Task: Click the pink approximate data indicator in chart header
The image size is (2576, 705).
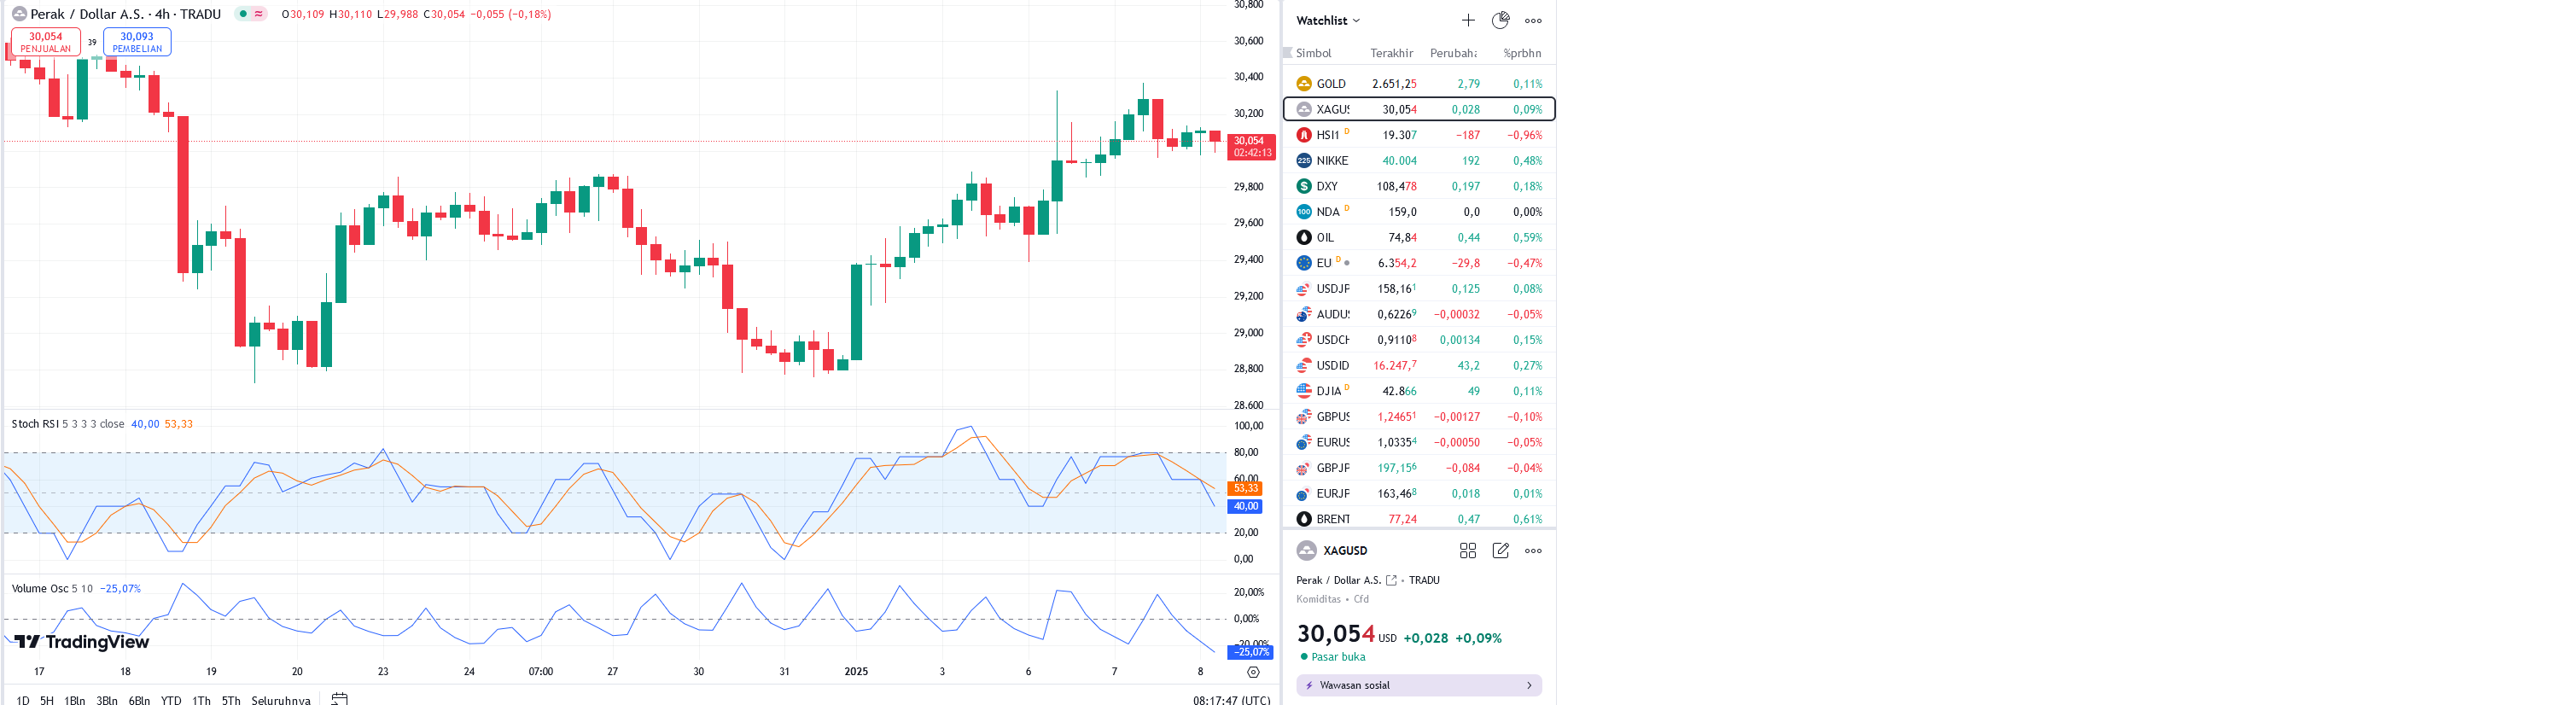Action: (x=259, y=14)
